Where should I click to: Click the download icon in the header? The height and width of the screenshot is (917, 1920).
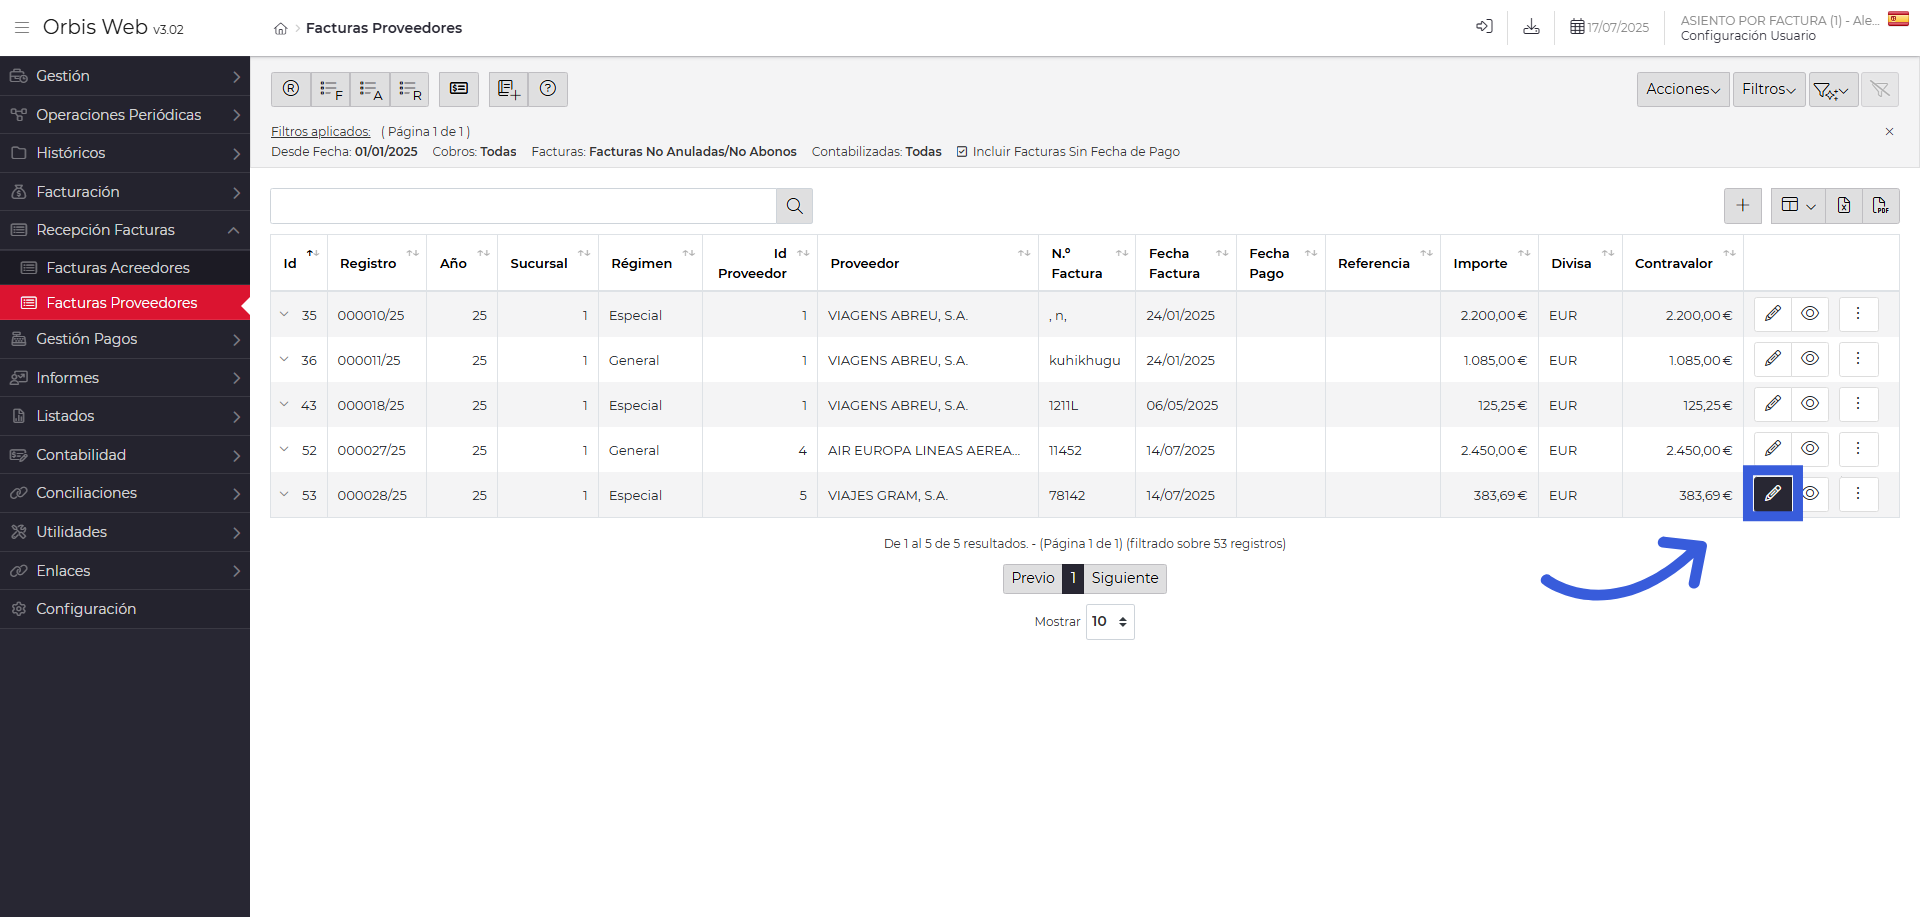point(1531,27)
